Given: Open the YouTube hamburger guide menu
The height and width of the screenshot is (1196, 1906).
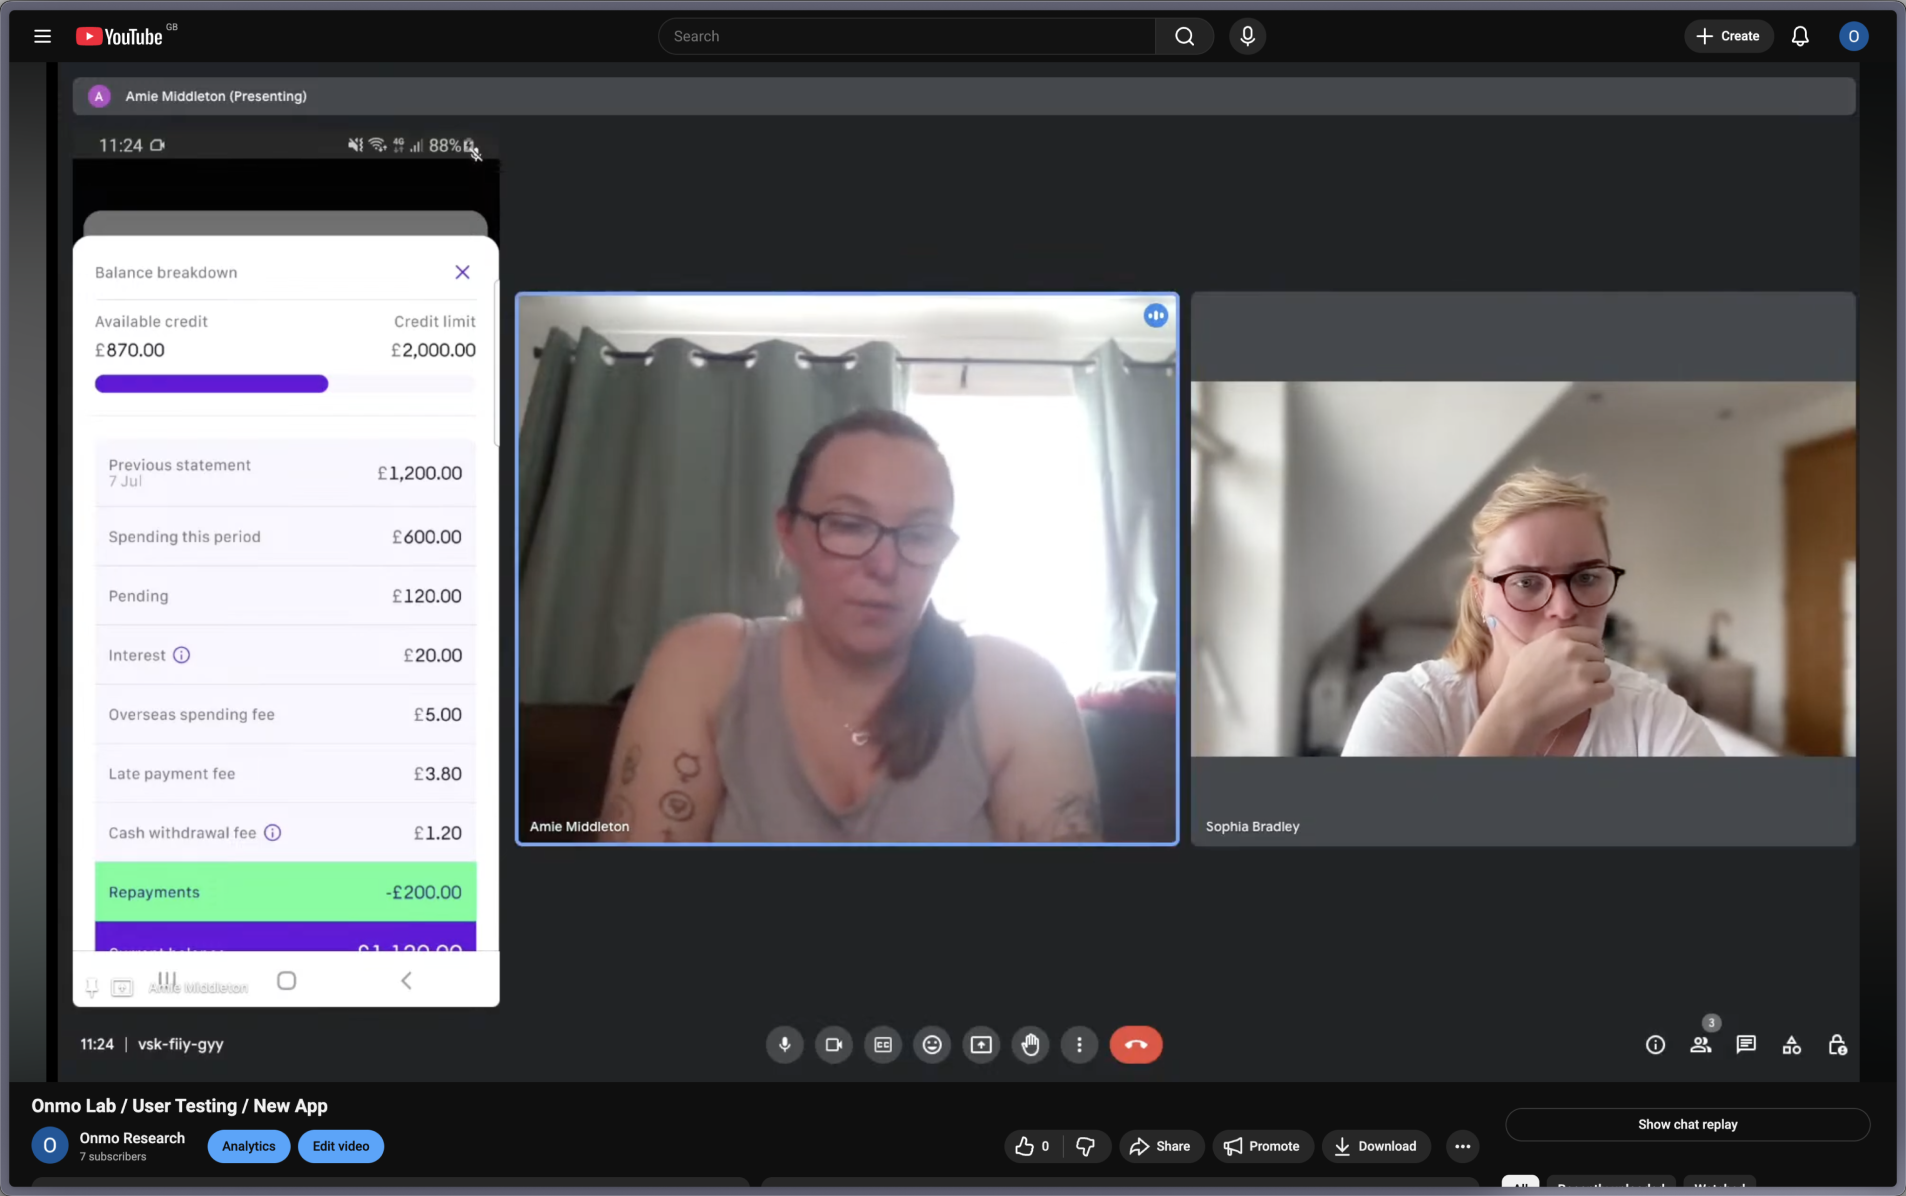Looking at the screenshot, I should 42,36.
